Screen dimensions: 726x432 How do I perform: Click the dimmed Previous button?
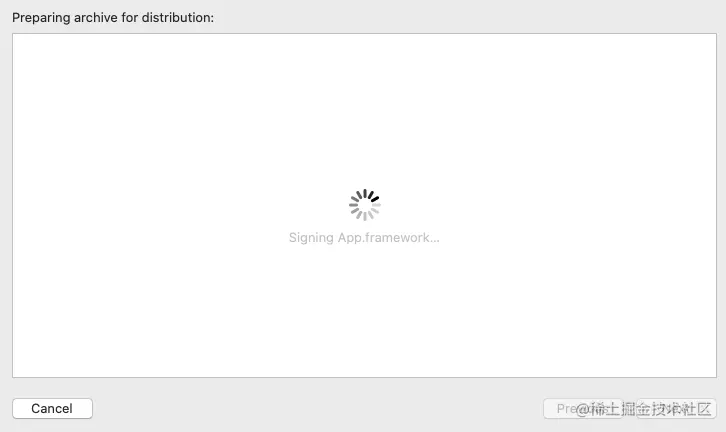[x=583, y=408]
